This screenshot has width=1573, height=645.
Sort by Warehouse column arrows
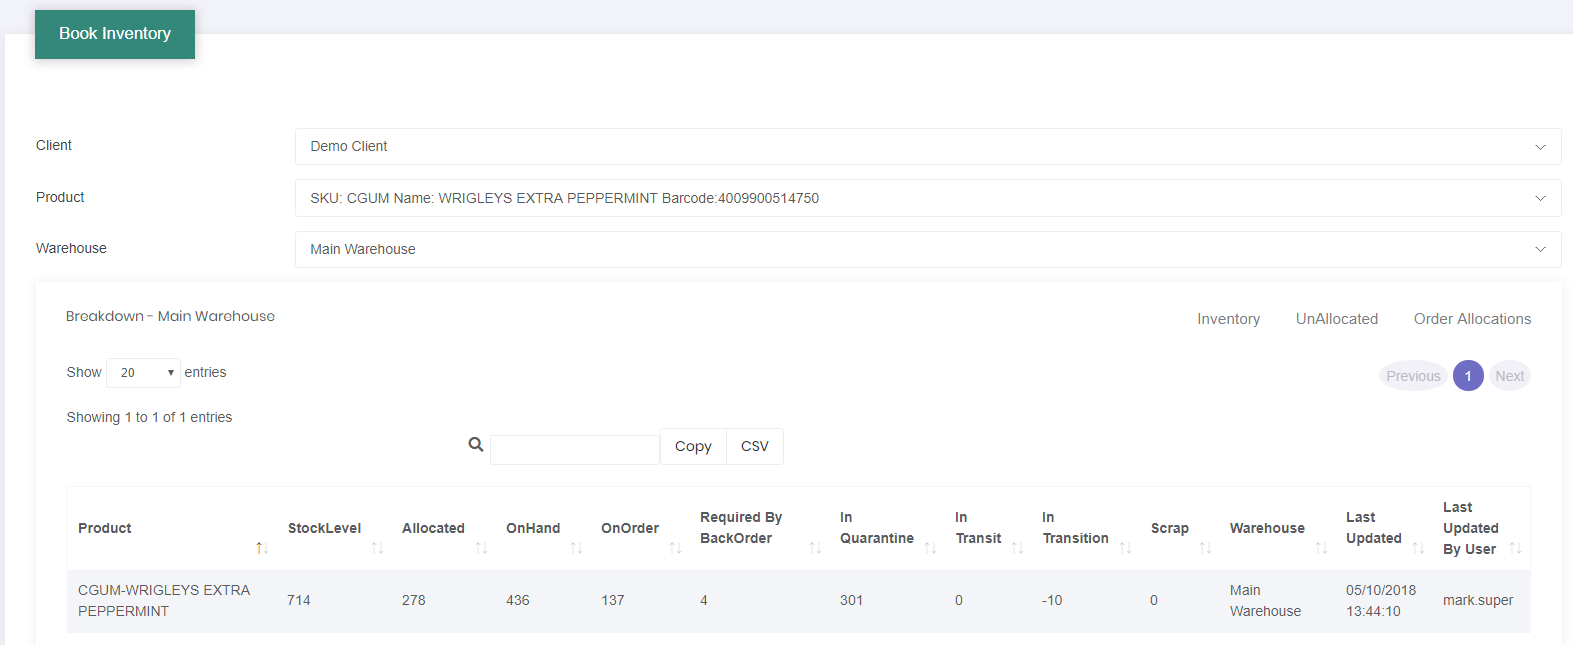(1321, 548)
